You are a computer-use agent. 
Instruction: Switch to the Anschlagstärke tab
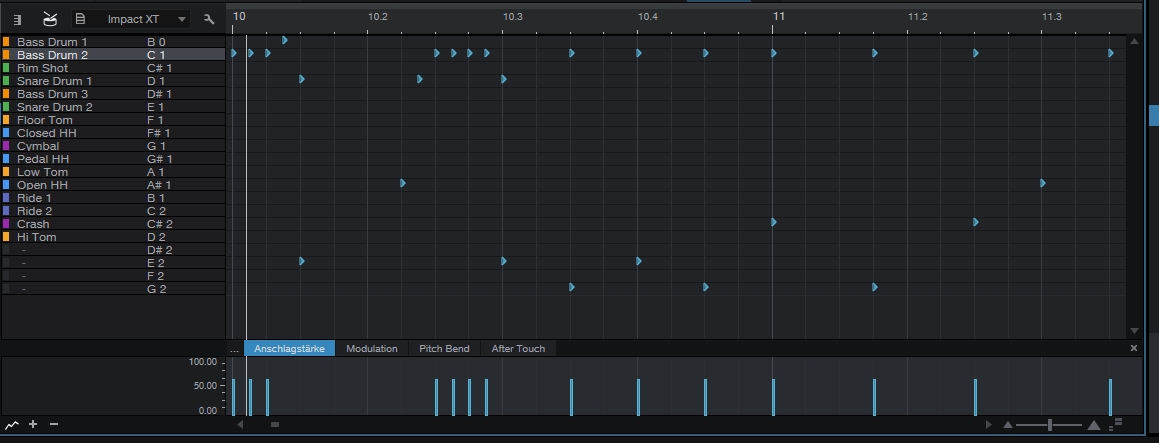pyautogui.click(x=290, y=348)
